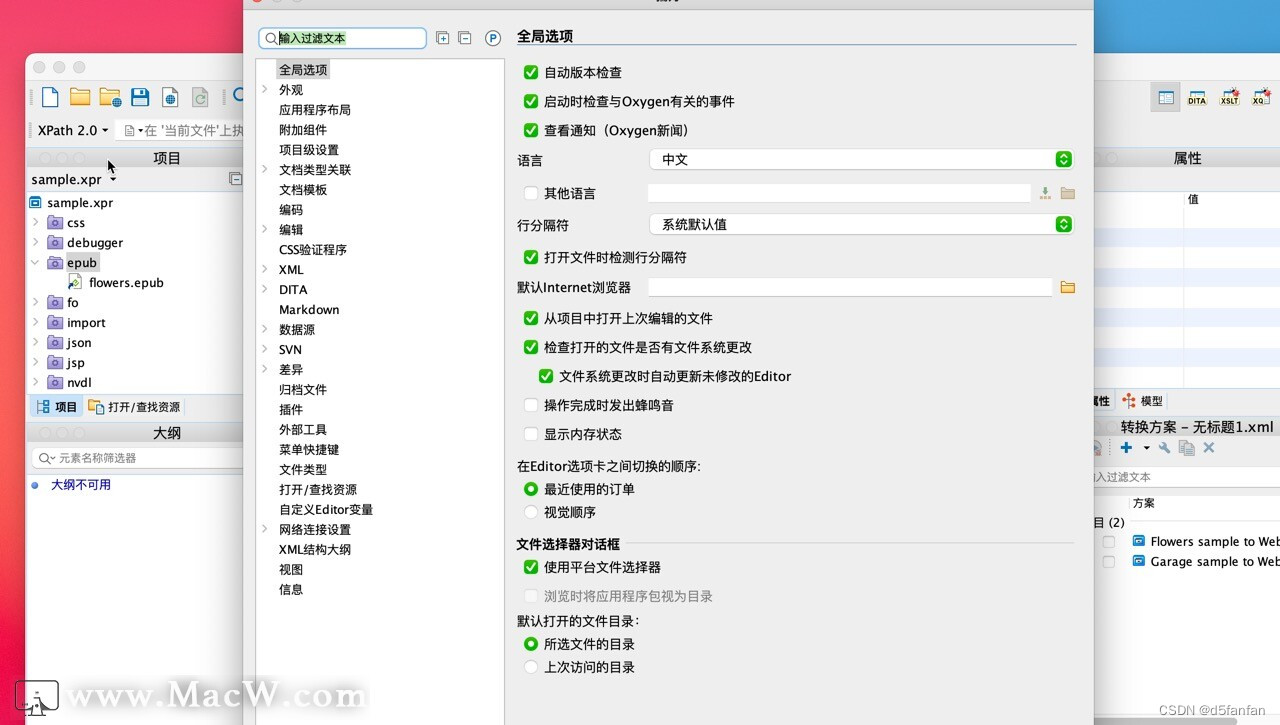The image size is (1280, 725).
Task: Click the filter text input field in preferences
Action: click(345, 37)
